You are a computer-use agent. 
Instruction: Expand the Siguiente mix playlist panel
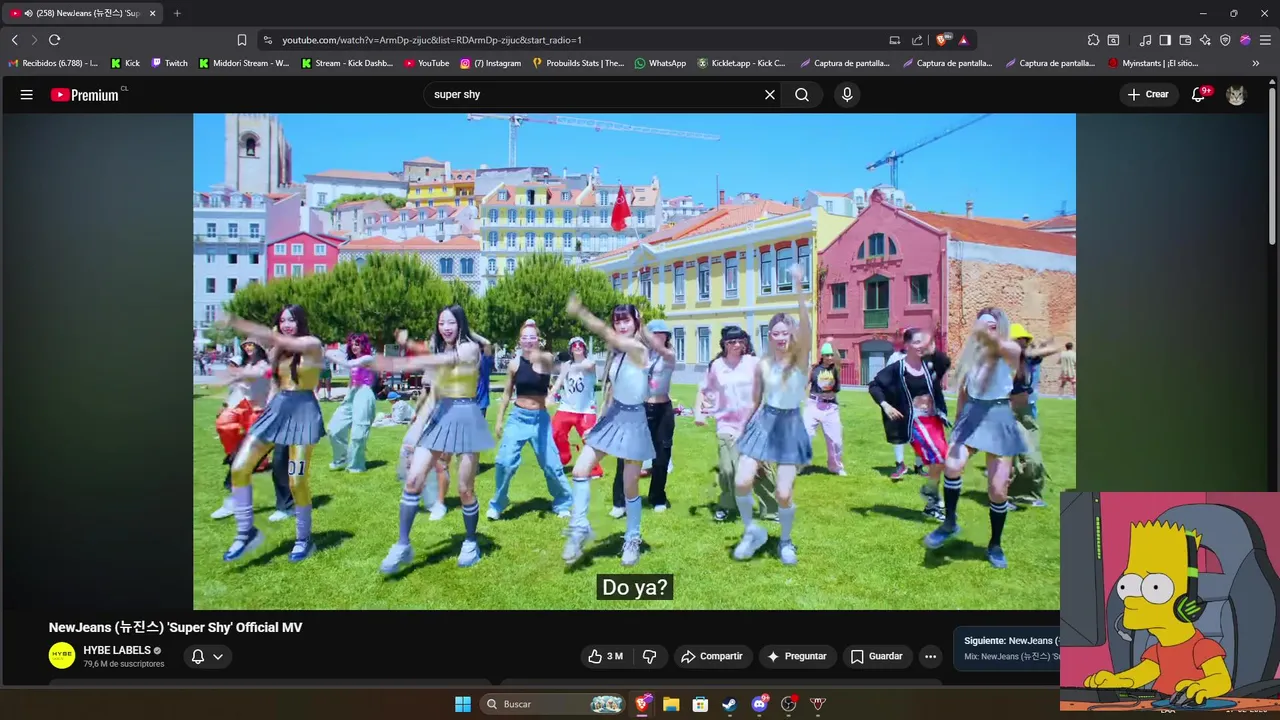(x=1007, y=648)
